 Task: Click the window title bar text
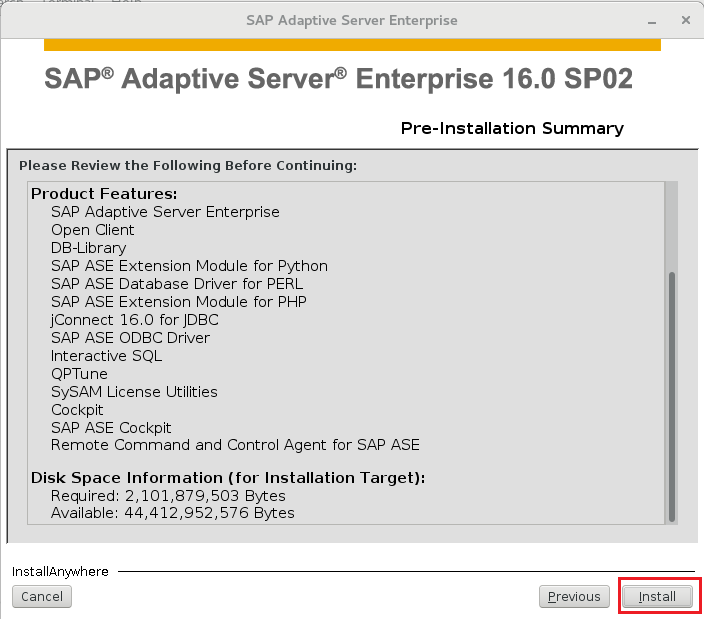click(x=352, y=20)
